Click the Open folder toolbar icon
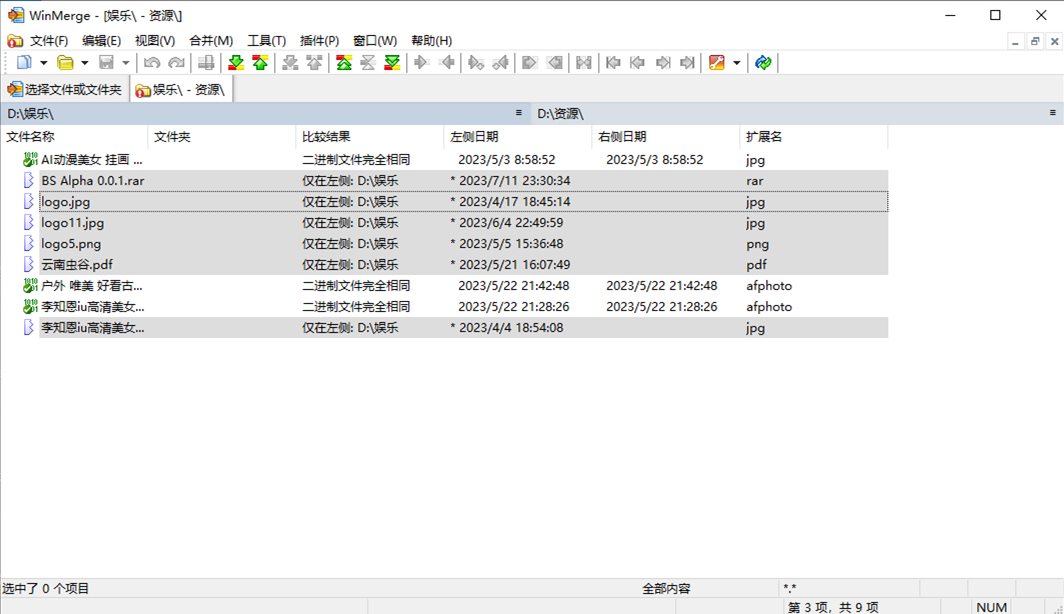1064x614 pixels. point(65,63)
